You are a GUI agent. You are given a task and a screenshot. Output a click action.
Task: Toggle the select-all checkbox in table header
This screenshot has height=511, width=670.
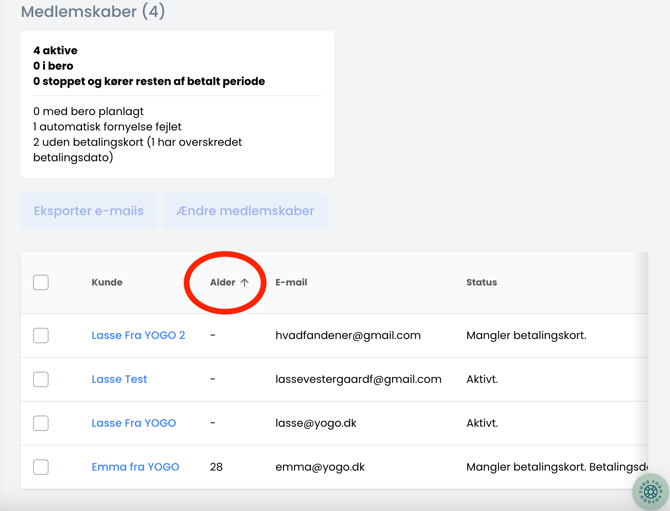tap(41, 283)
